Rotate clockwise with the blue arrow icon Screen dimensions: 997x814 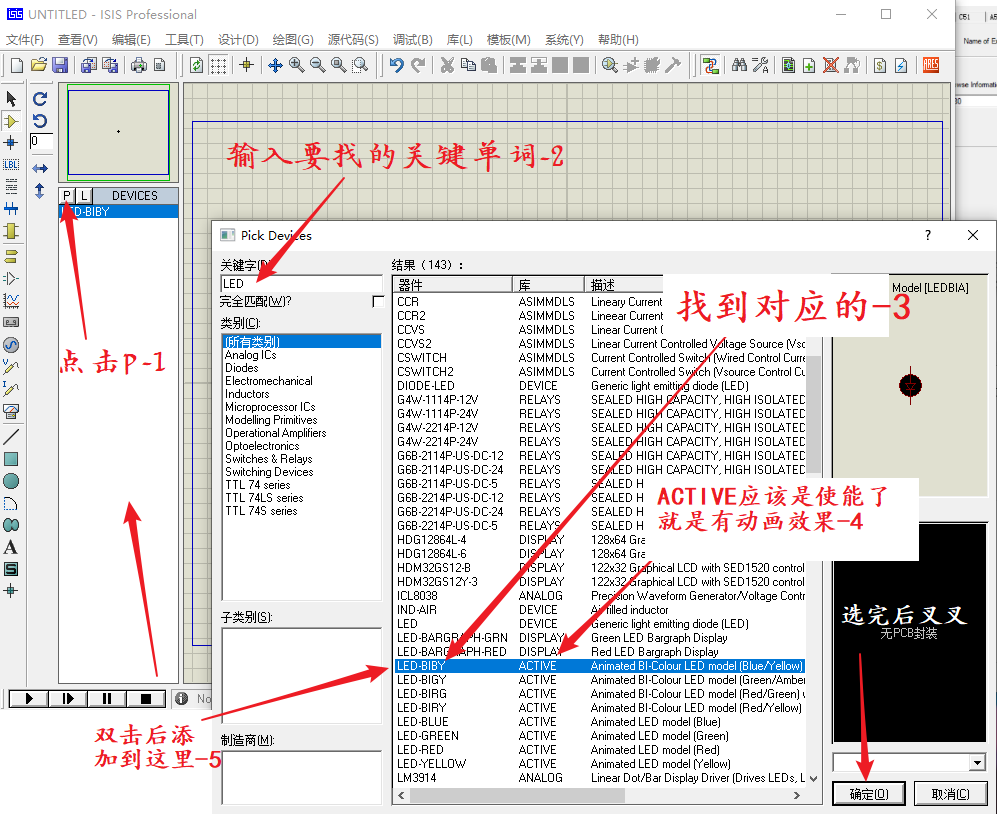(x=40, y=99)
